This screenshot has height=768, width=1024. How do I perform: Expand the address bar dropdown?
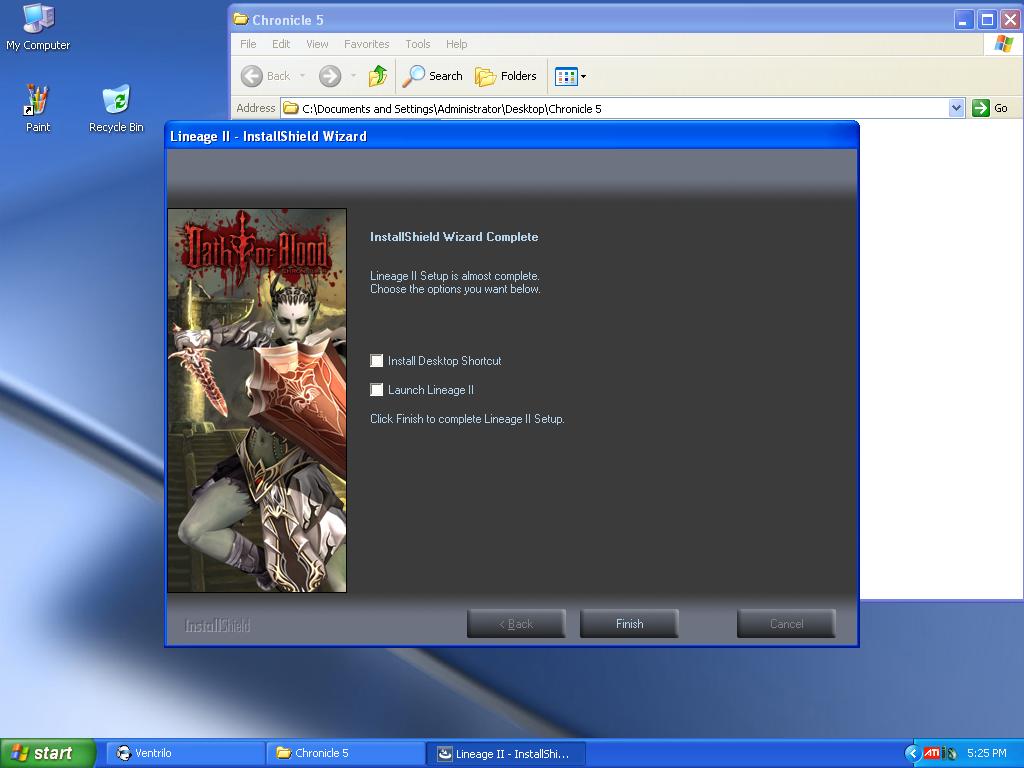956,108
